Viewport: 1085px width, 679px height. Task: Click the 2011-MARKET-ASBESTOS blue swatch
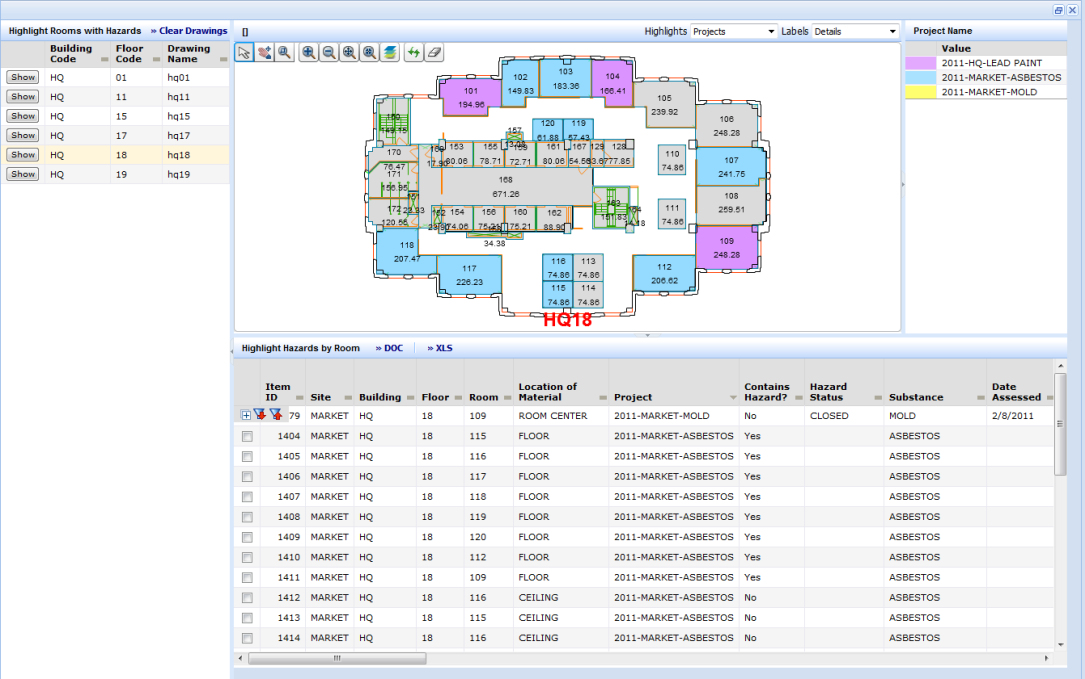point(920,78)
